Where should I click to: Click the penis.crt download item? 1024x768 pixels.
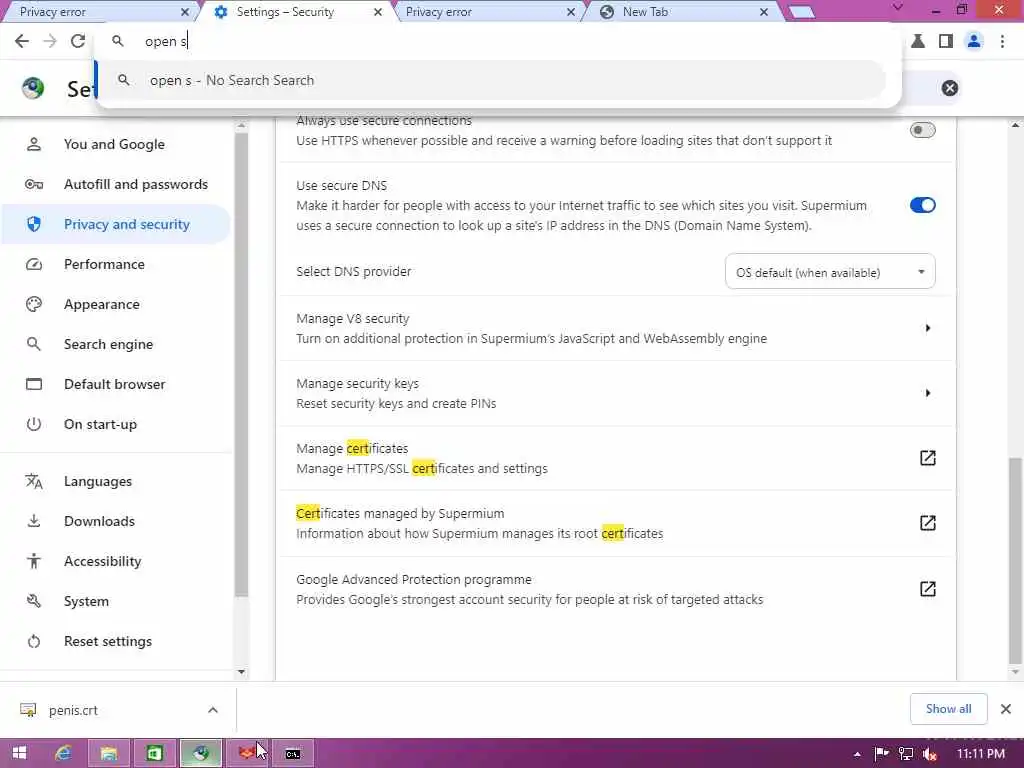pyautogui.click(x=72, y=710)
